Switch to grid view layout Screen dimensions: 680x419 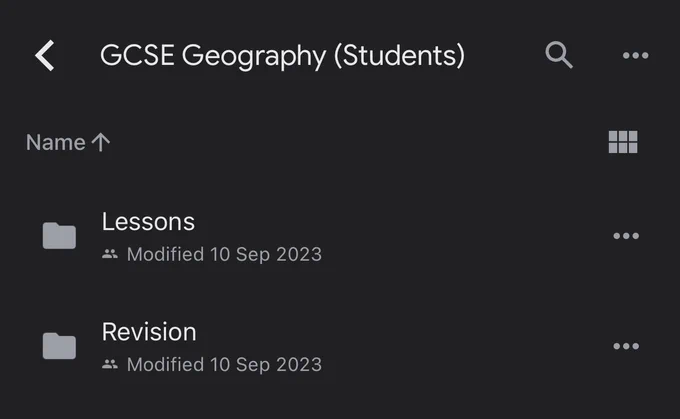point(623,142)
